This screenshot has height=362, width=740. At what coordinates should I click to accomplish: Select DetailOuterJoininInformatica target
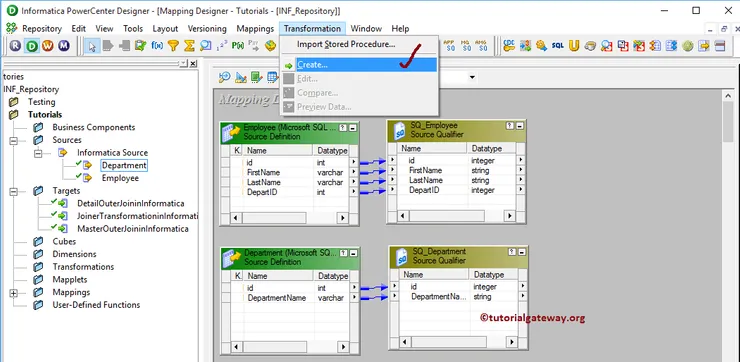(131, 204)
